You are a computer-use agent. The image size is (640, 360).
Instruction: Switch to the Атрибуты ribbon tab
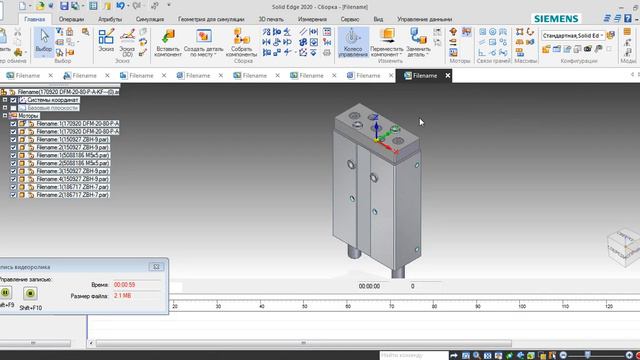(110, 19)
